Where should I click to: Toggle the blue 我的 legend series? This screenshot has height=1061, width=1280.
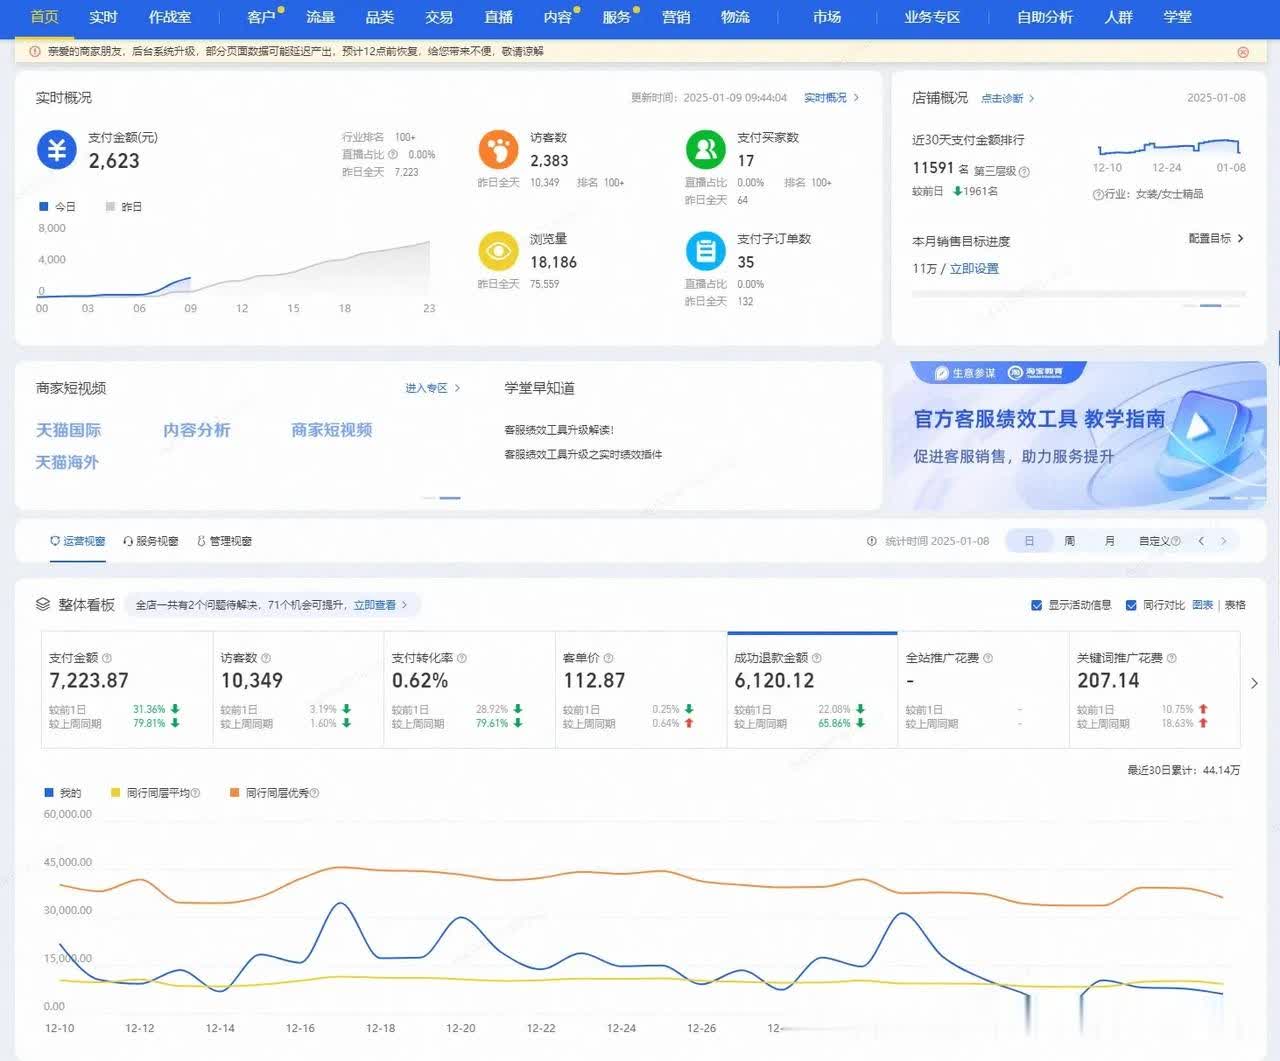pyautogui.click(x=62, y=793)
